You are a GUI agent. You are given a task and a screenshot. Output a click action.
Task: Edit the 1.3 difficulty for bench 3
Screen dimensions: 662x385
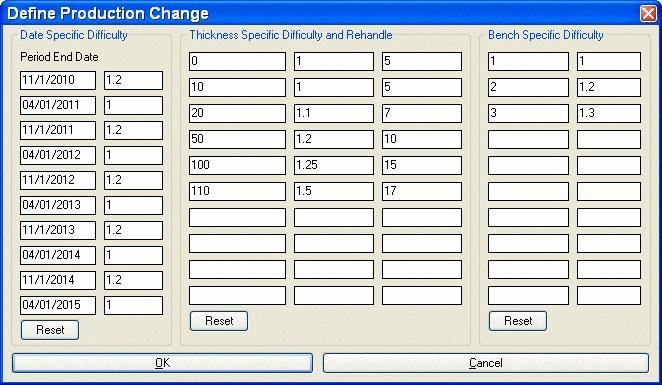click(609, 114)
